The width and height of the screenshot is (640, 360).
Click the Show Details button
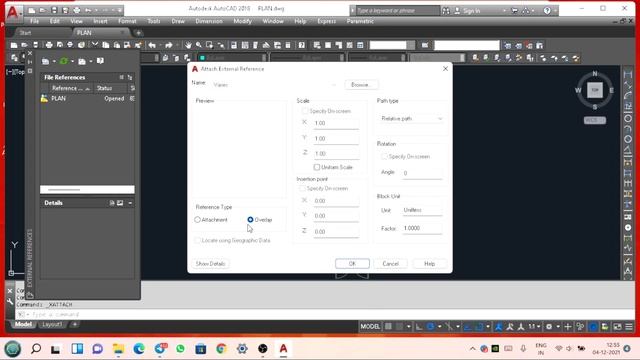pos(210,264)
